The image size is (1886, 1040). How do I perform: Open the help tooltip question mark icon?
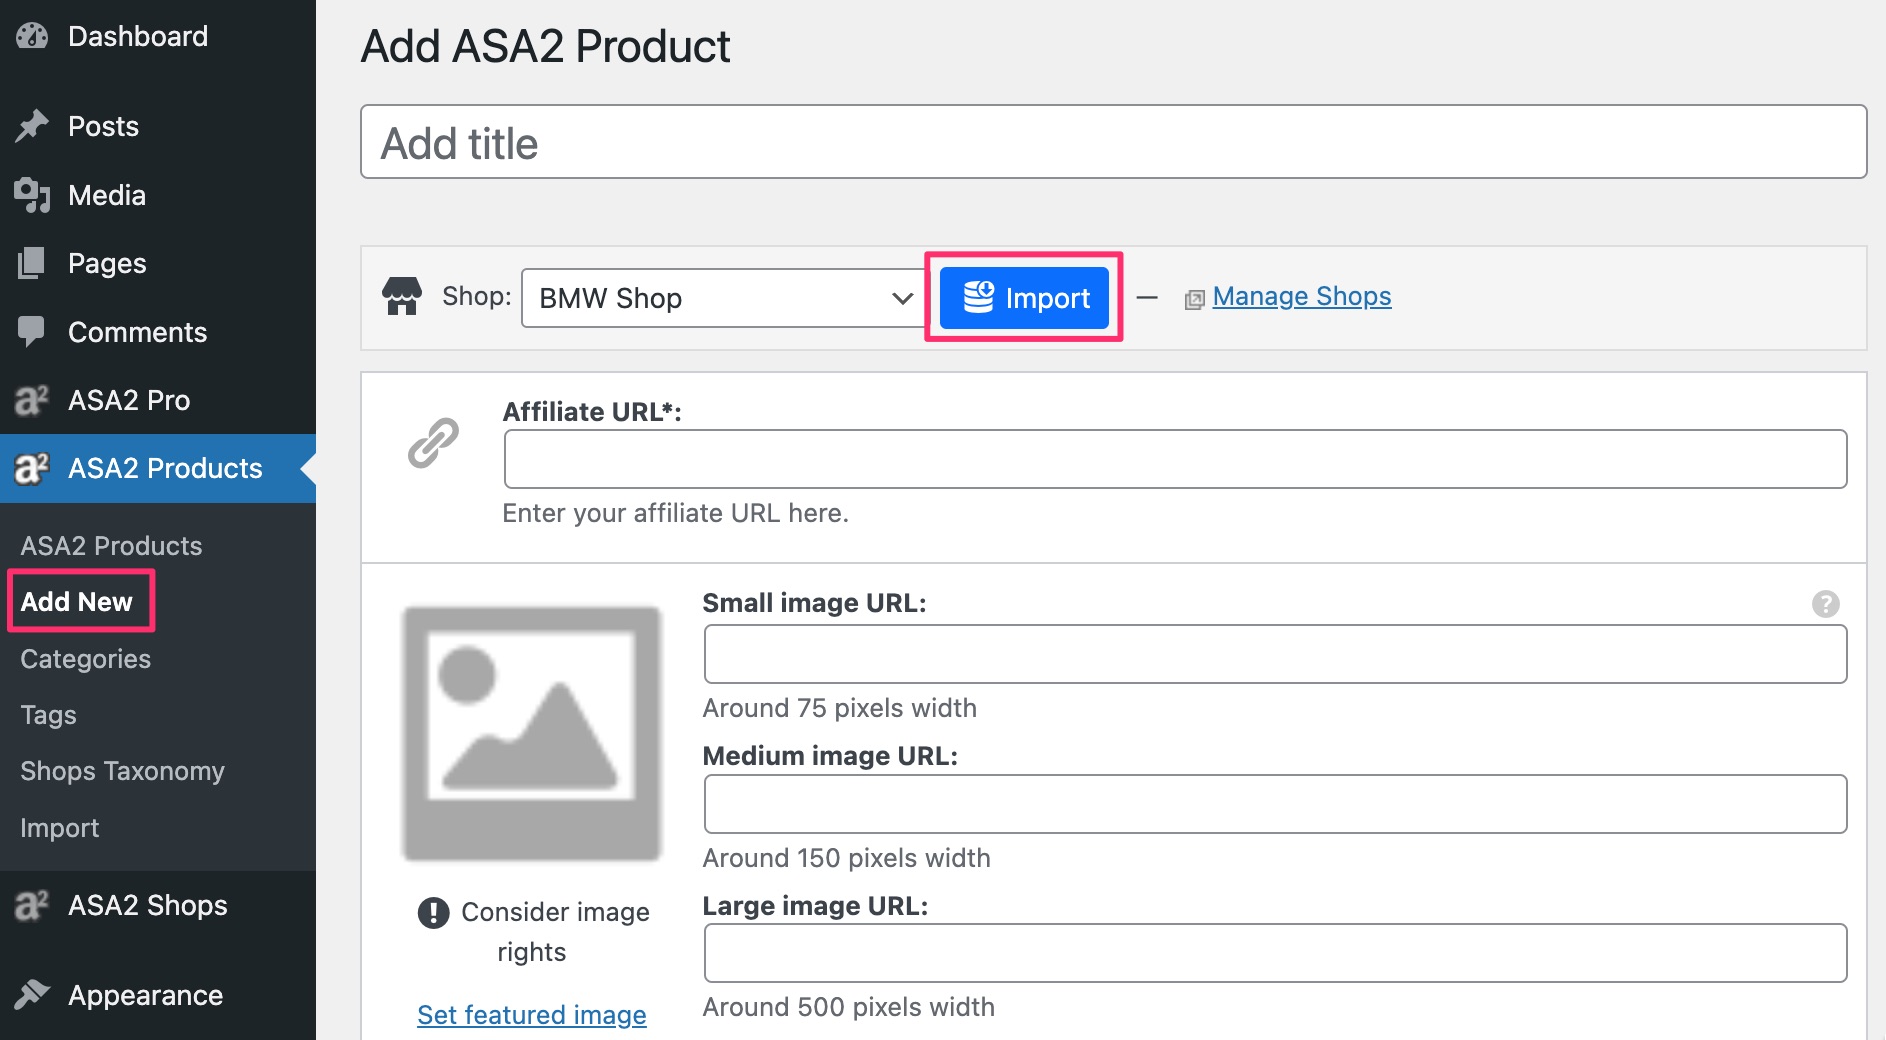(1826, 603)
